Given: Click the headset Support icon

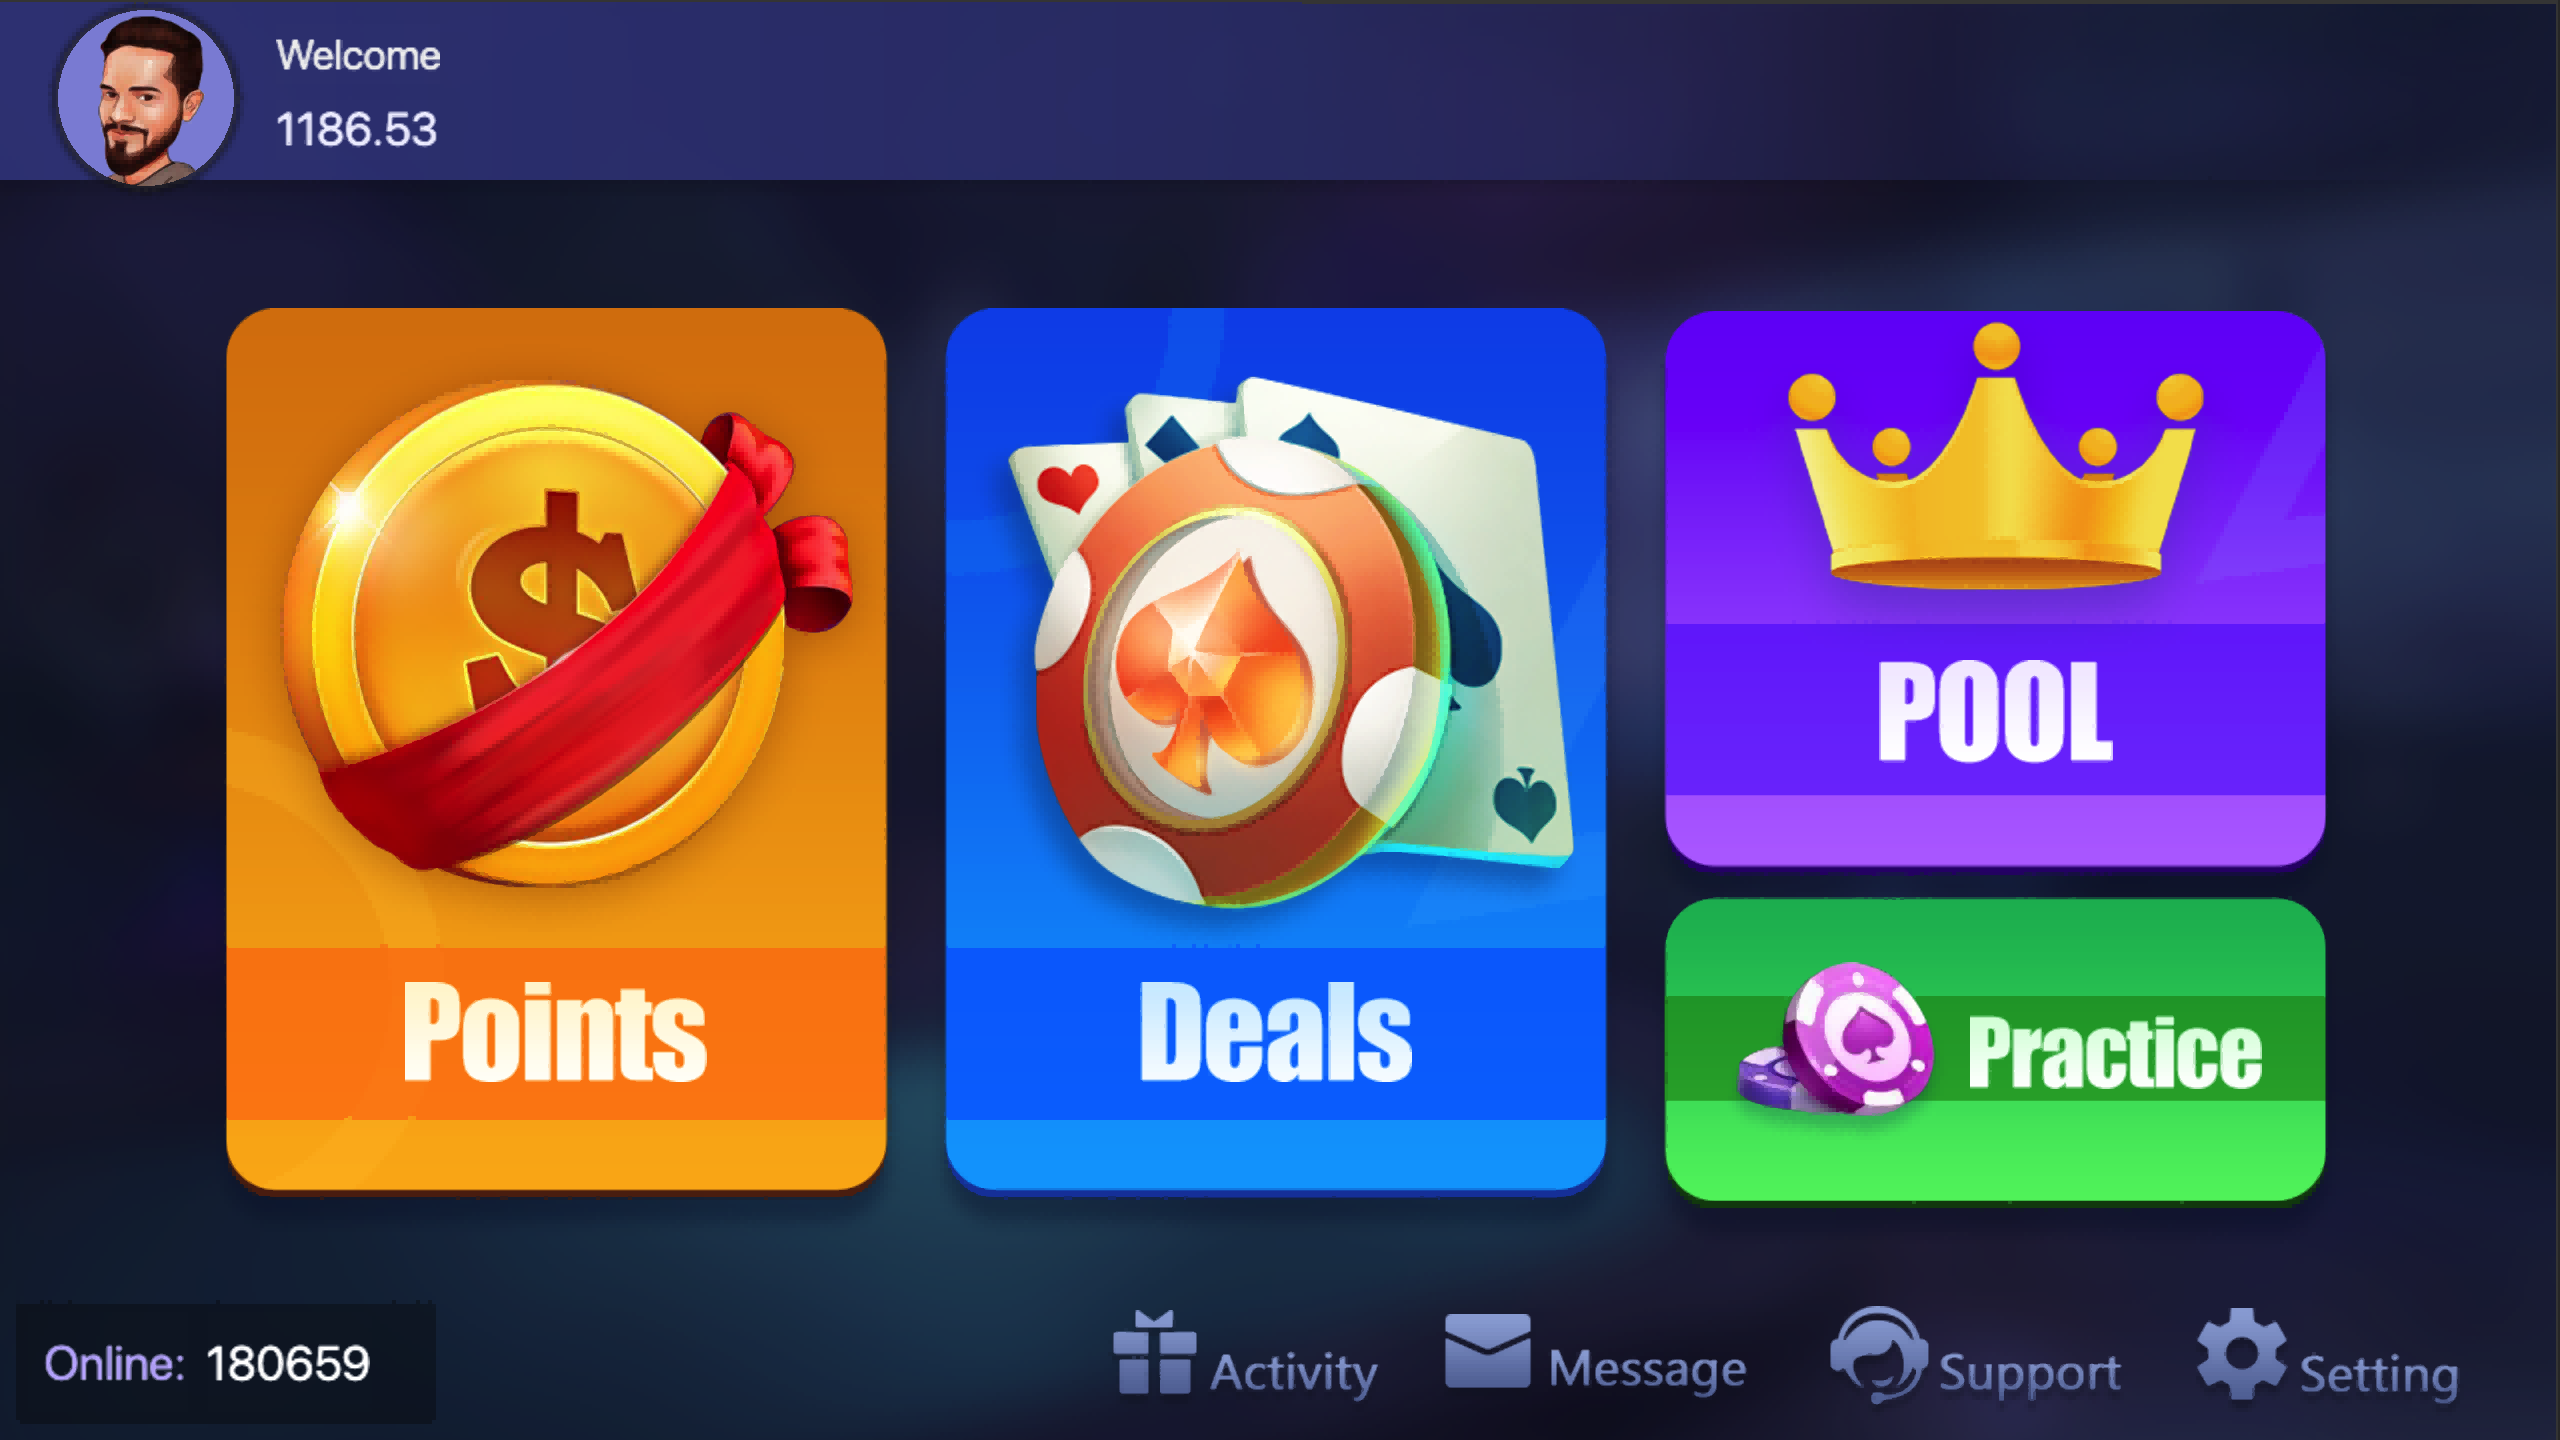Looking at the screenshot, I should tap(1878, 1354).
